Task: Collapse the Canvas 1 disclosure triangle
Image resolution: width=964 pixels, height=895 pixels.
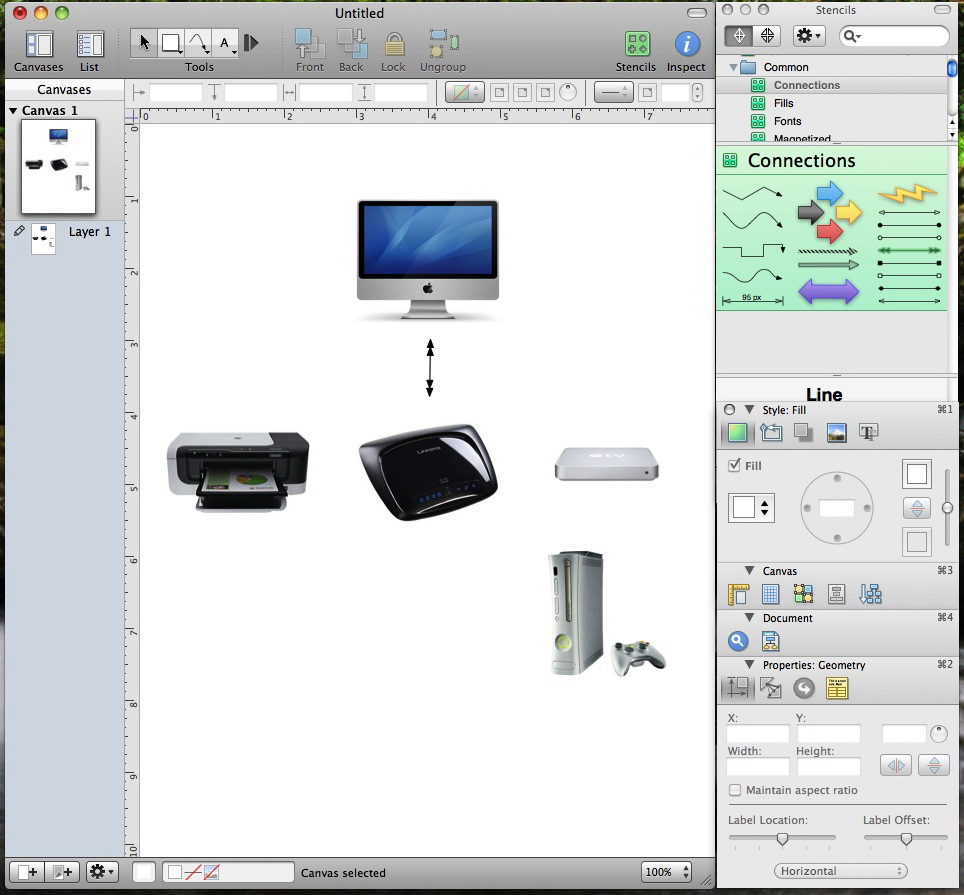Action: (13, 110)
